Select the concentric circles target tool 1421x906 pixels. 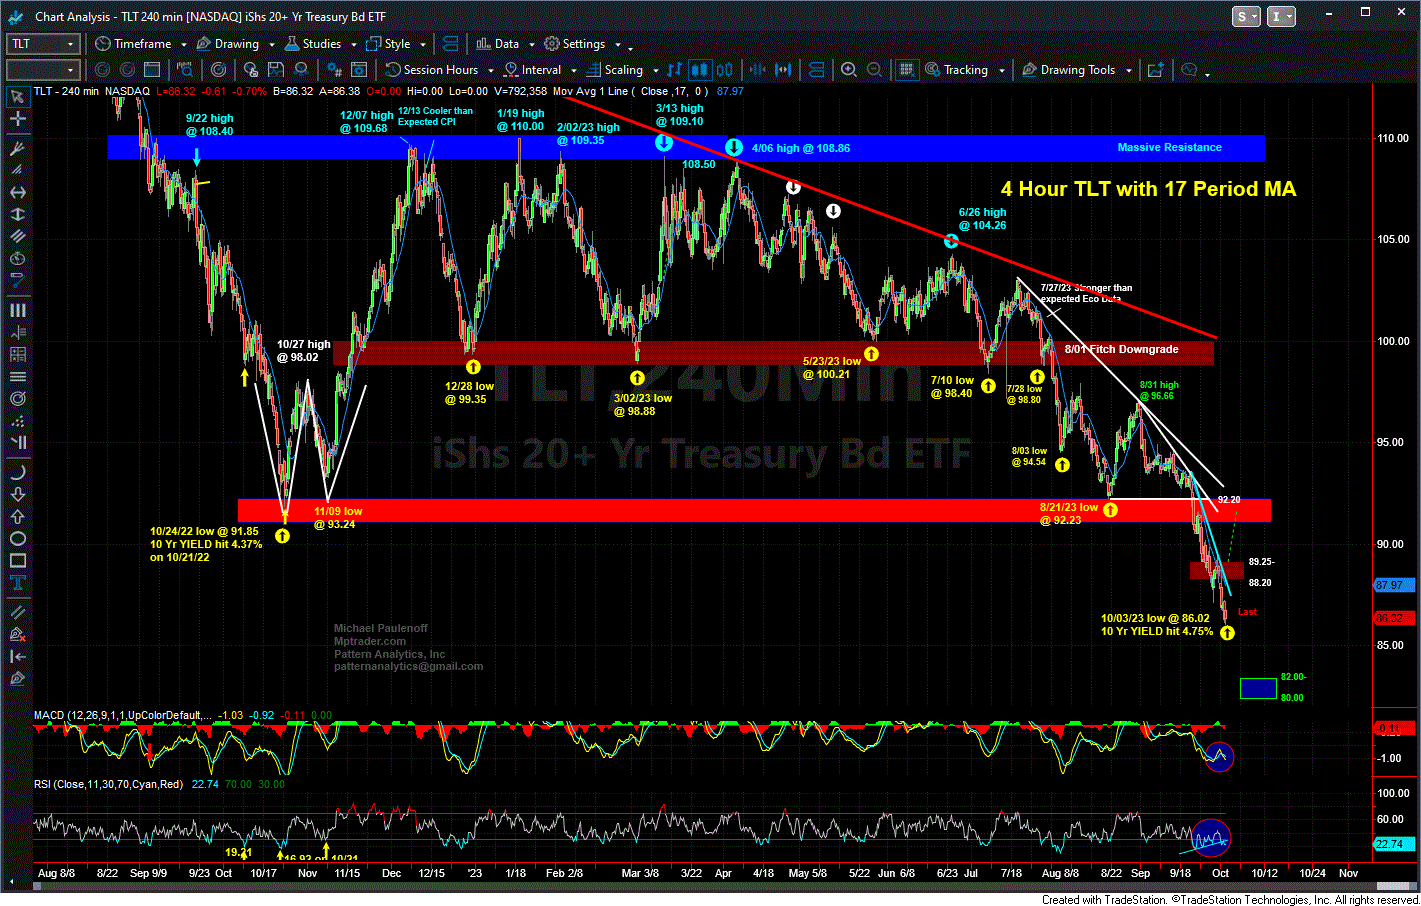17,398
